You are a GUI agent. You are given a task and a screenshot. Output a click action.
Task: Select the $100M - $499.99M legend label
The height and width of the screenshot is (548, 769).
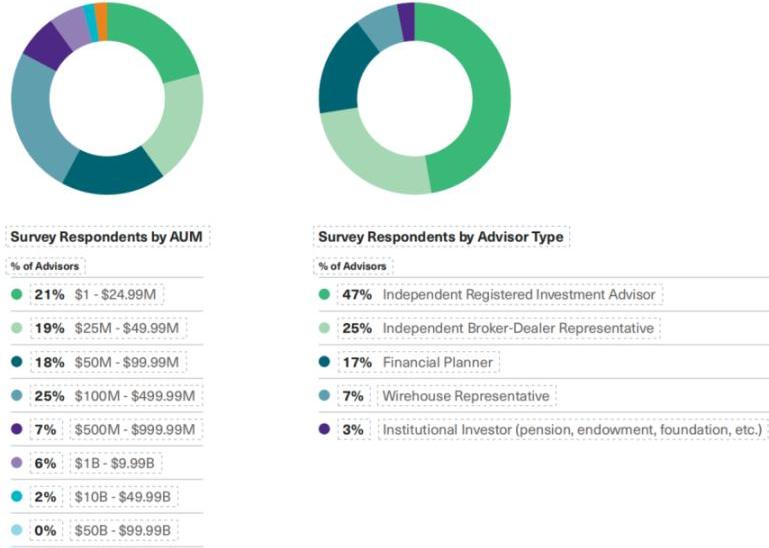(x=136, y=396)
